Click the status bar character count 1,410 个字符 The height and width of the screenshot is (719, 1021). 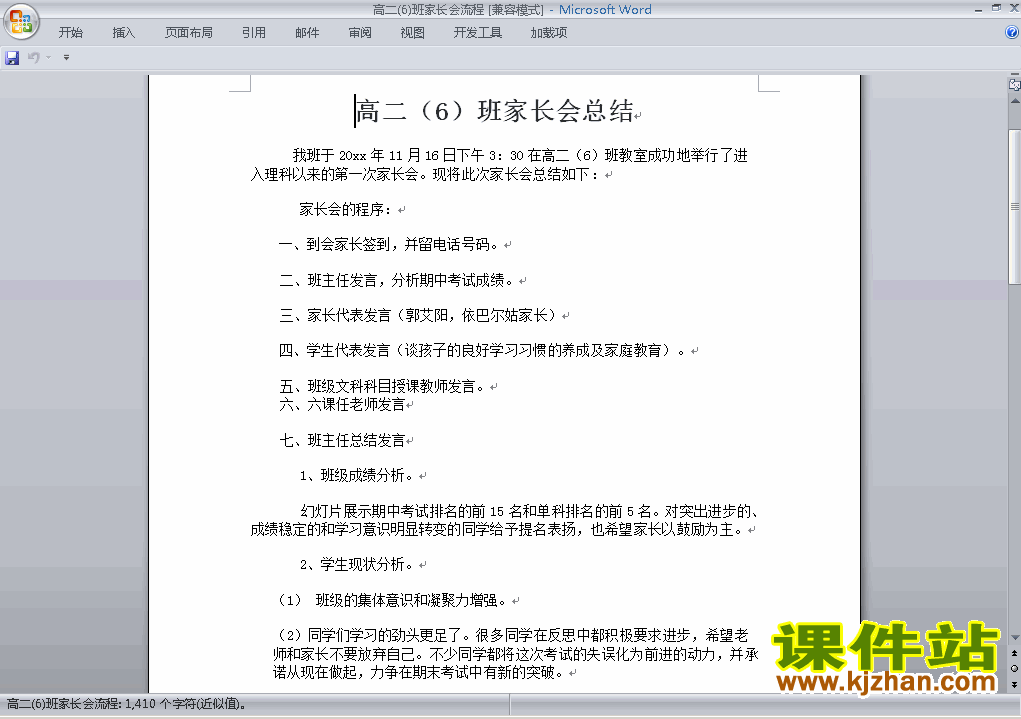pyautogui.click(x=186, y=704)
